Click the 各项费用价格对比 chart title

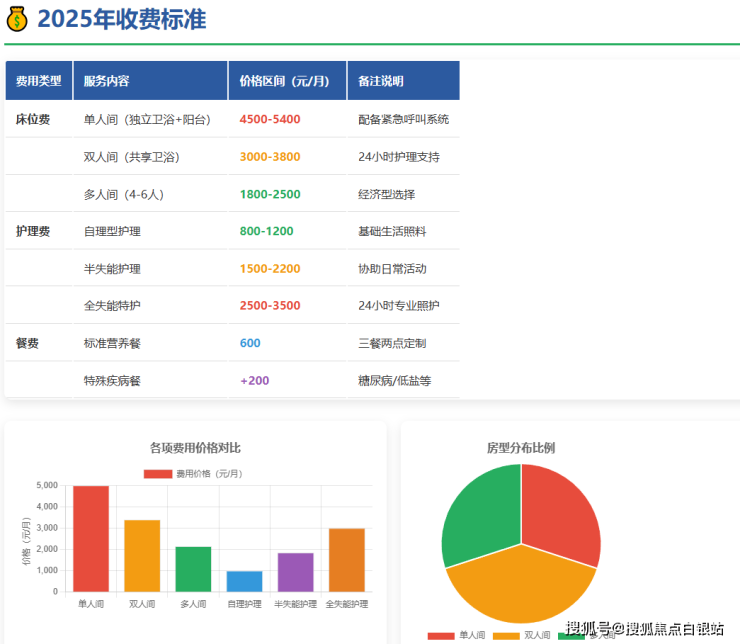point(195,447)
